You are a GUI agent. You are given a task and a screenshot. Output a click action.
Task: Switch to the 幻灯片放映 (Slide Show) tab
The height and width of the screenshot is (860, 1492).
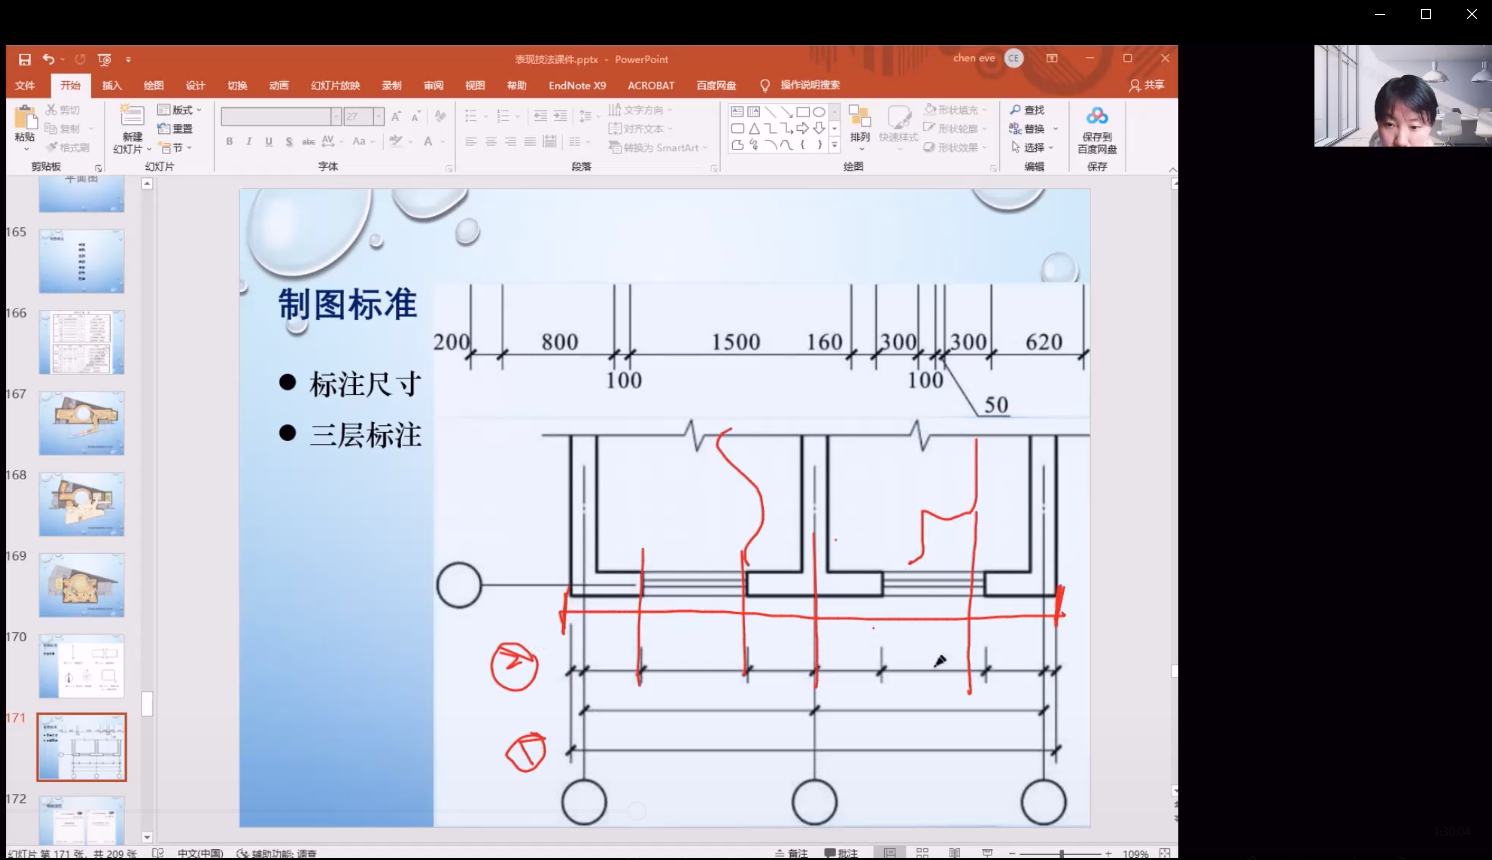pos(335,86)
